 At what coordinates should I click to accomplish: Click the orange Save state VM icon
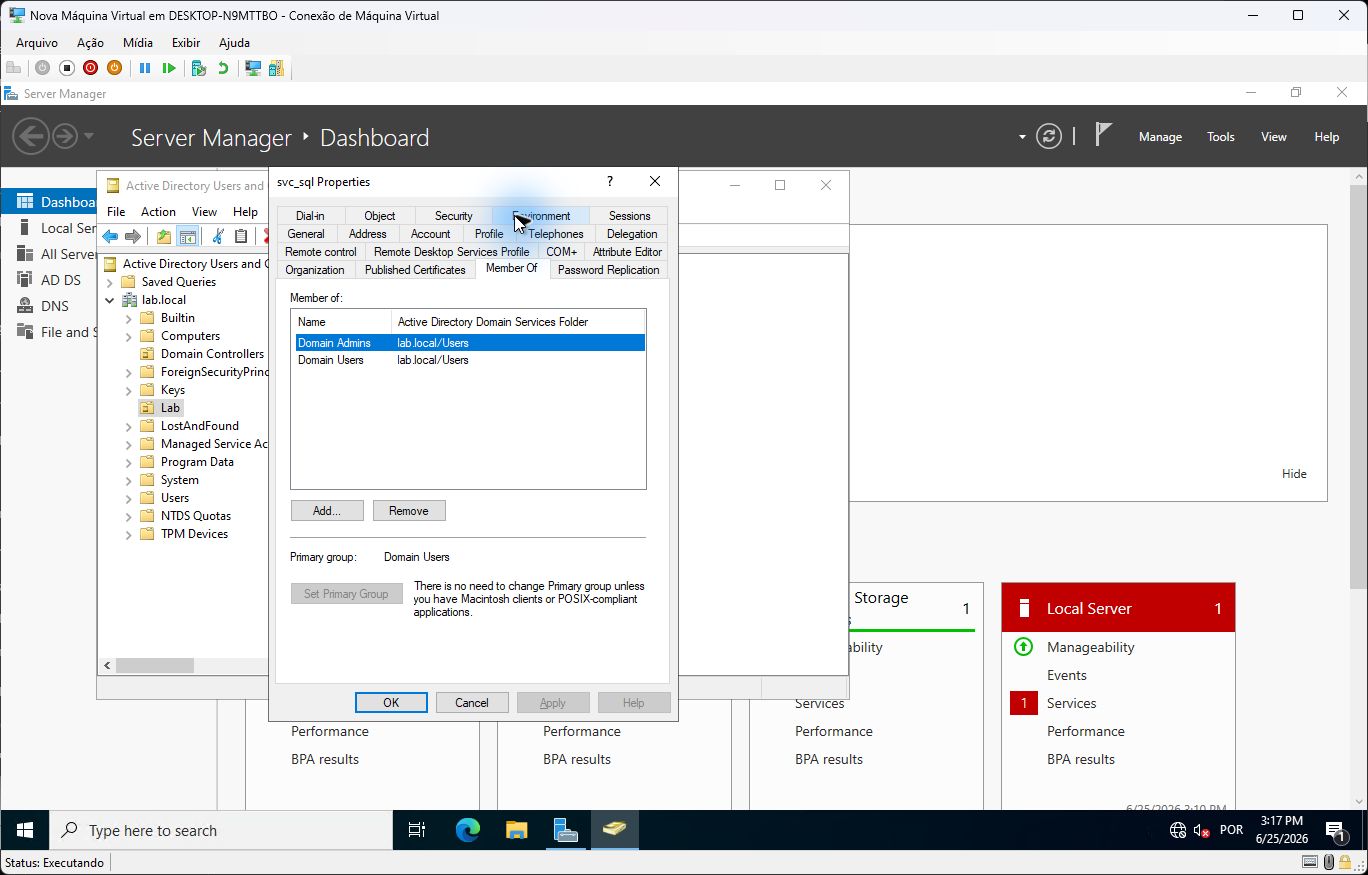pyautogui.click(x=114, y=68)
